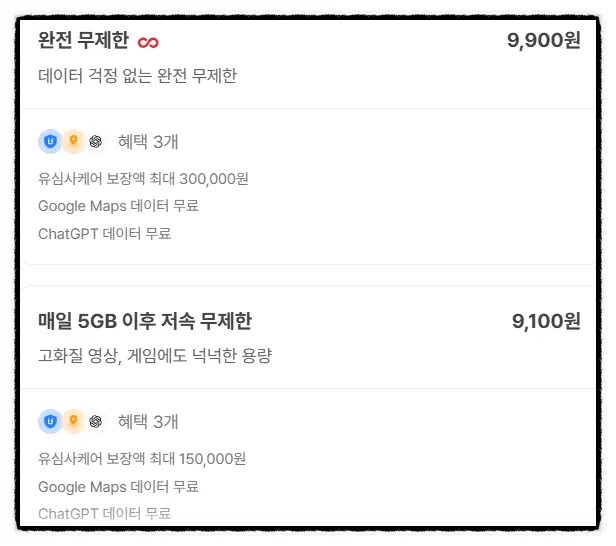Viewport: 616px width, 546px height.
Task: Expand 혜택 3개 in the 완전 무제한 card
Action: click(148, 142)
